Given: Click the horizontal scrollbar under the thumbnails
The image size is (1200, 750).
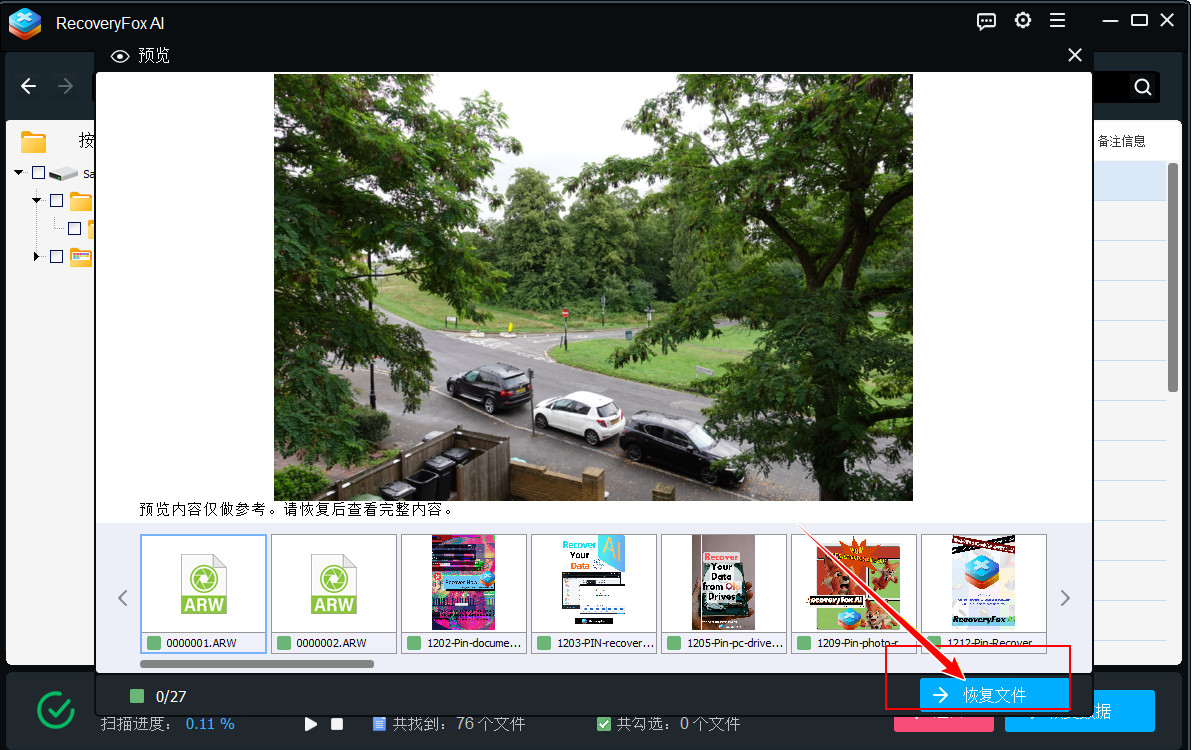Looking at the screenshot, I should tap(257, 664).
